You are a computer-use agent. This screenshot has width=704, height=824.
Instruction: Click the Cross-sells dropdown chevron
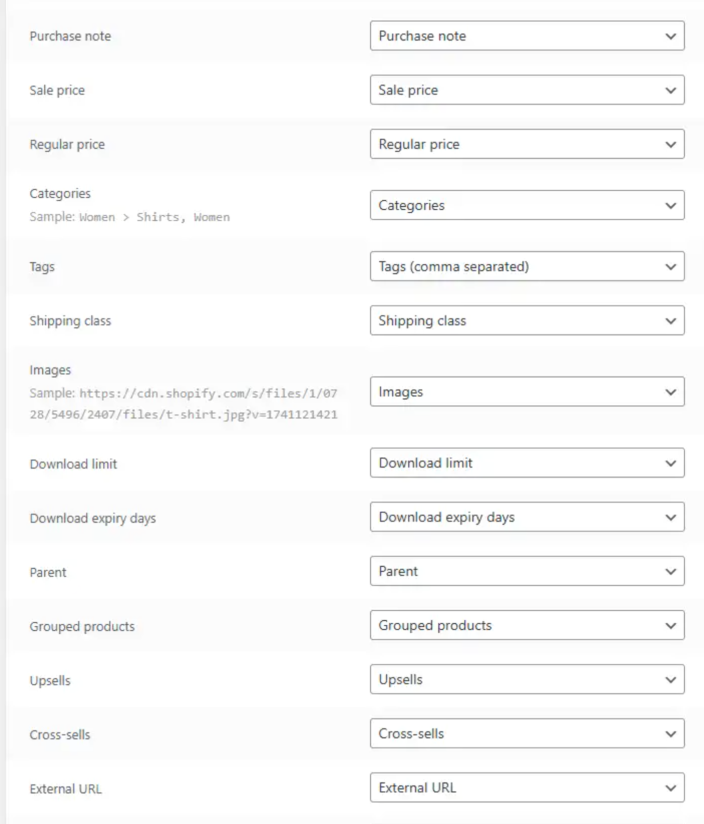(x=670, y=734)
